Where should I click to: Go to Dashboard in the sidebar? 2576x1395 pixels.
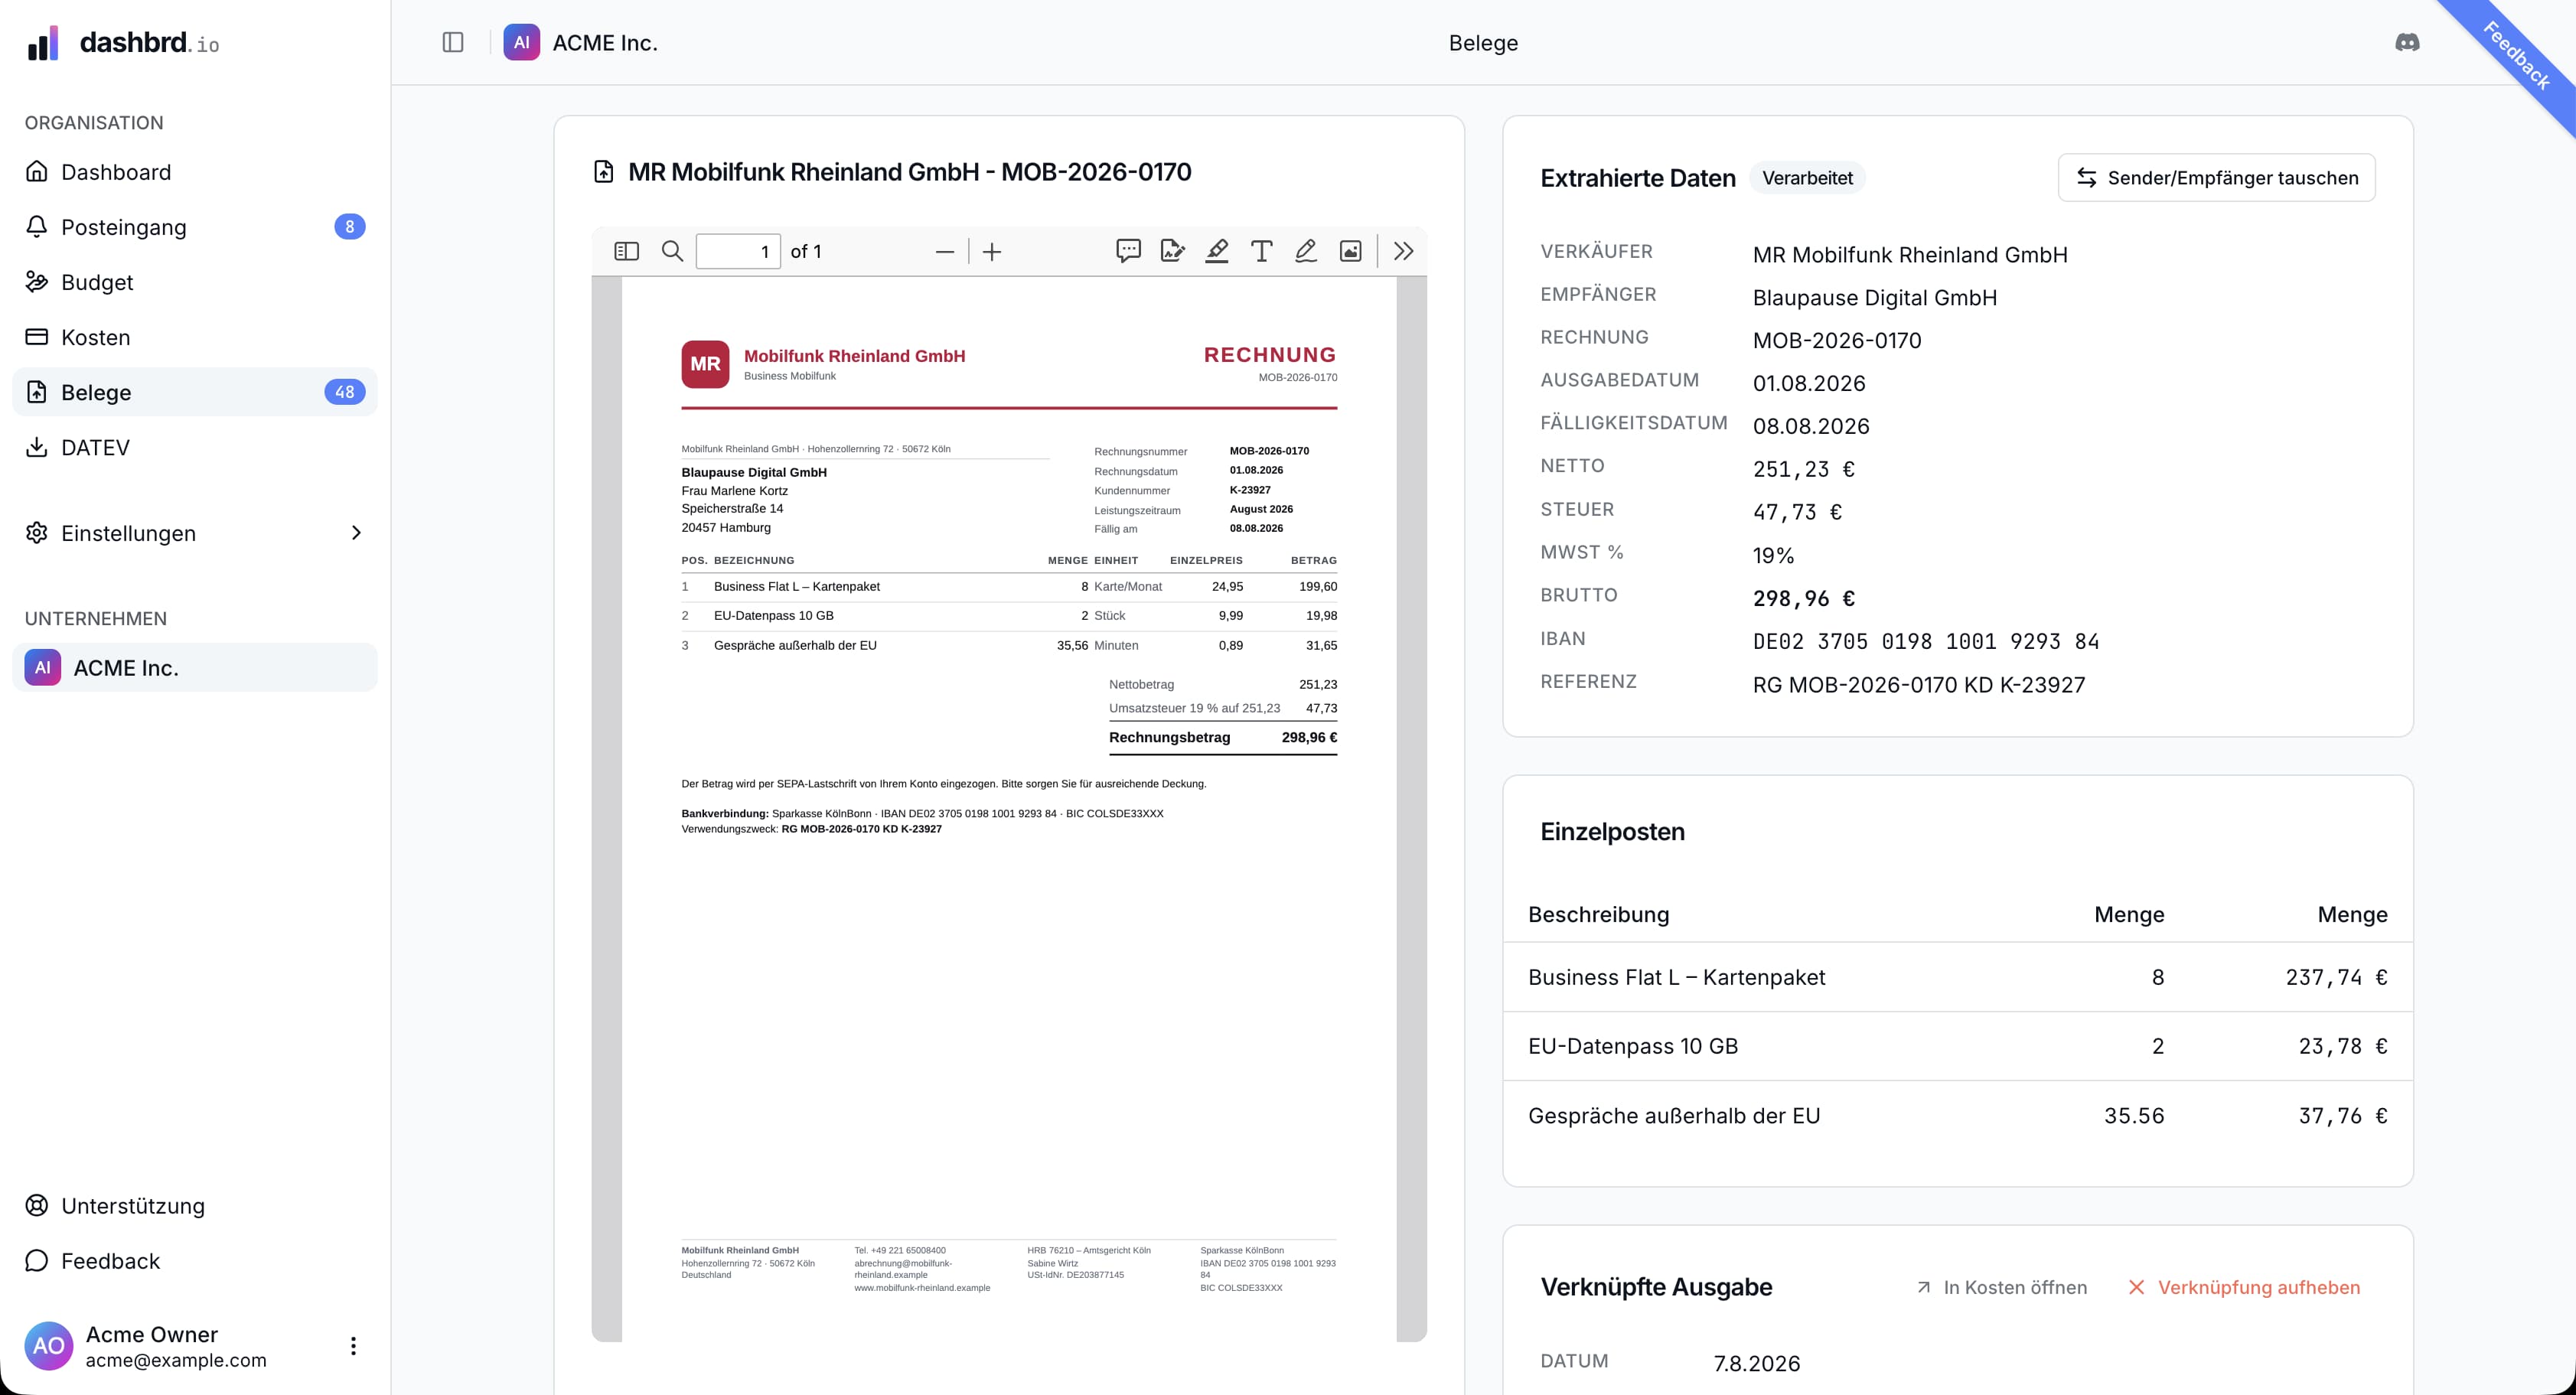[x=195, y=172]
